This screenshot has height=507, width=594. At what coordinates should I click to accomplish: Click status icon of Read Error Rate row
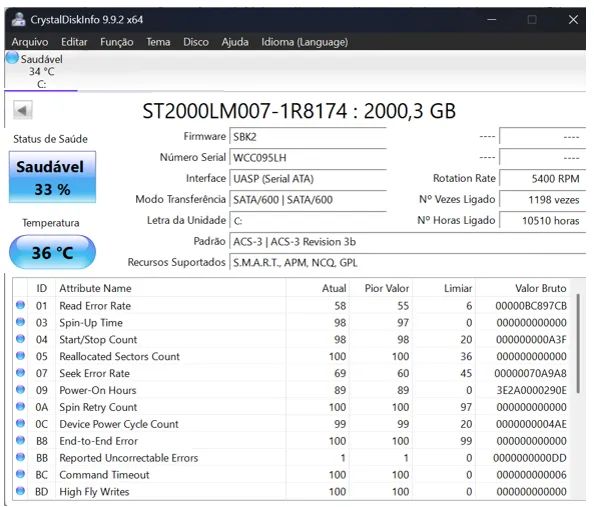[20, 305]
